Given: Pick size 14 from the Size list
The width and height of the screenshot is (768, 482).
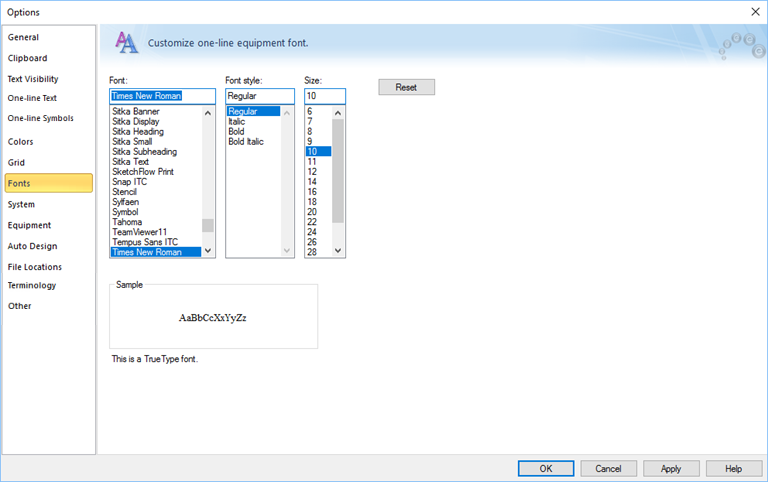Looking at the screenshot, I should click(x=312, y=182).
